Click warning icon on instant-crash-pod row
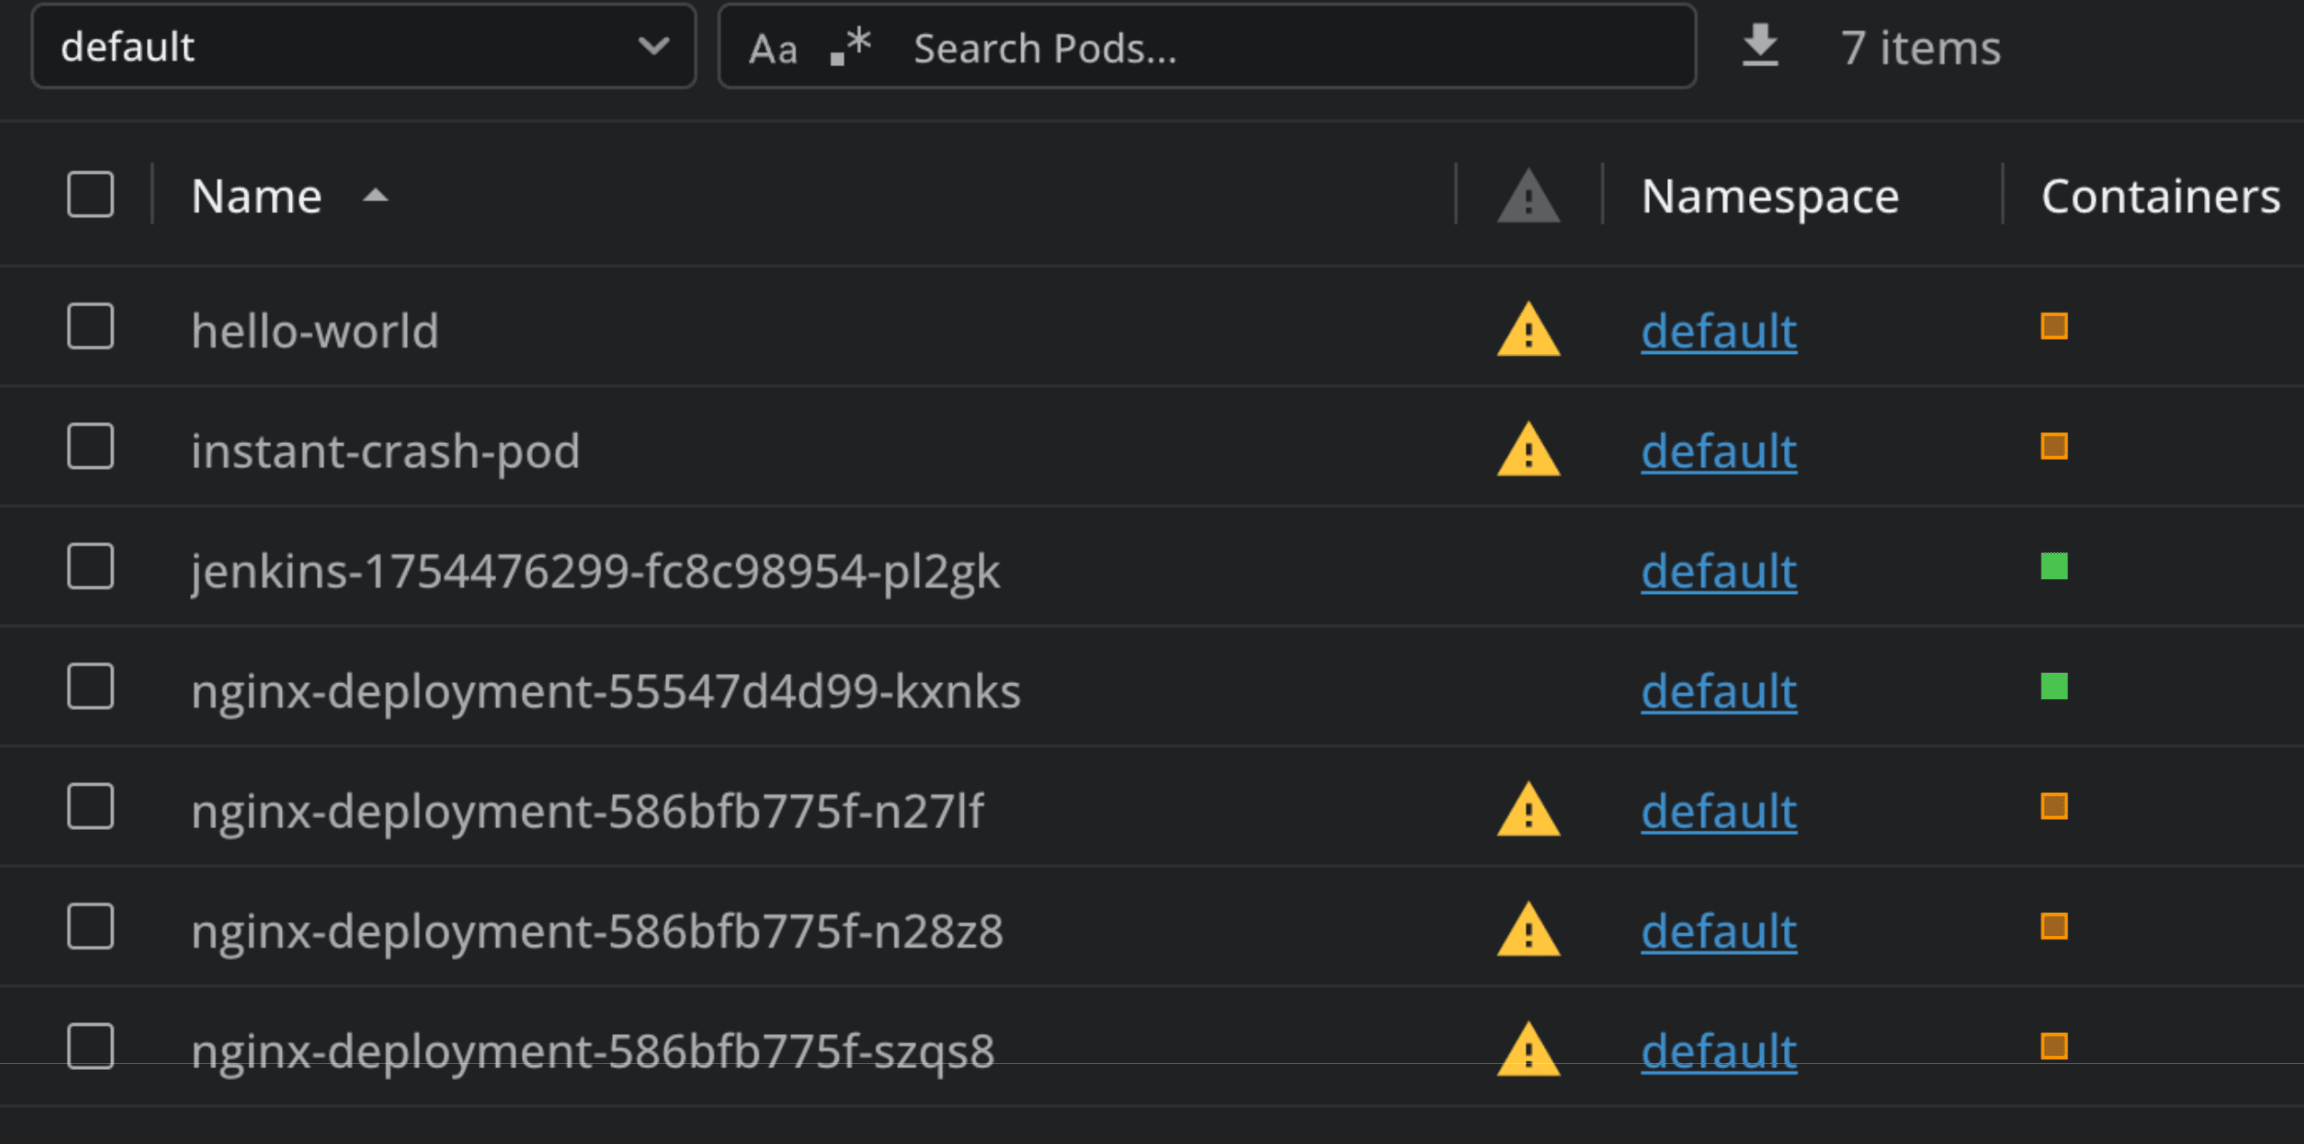The height and width of the screenshot is (1144, 2304). (1528, 451)
